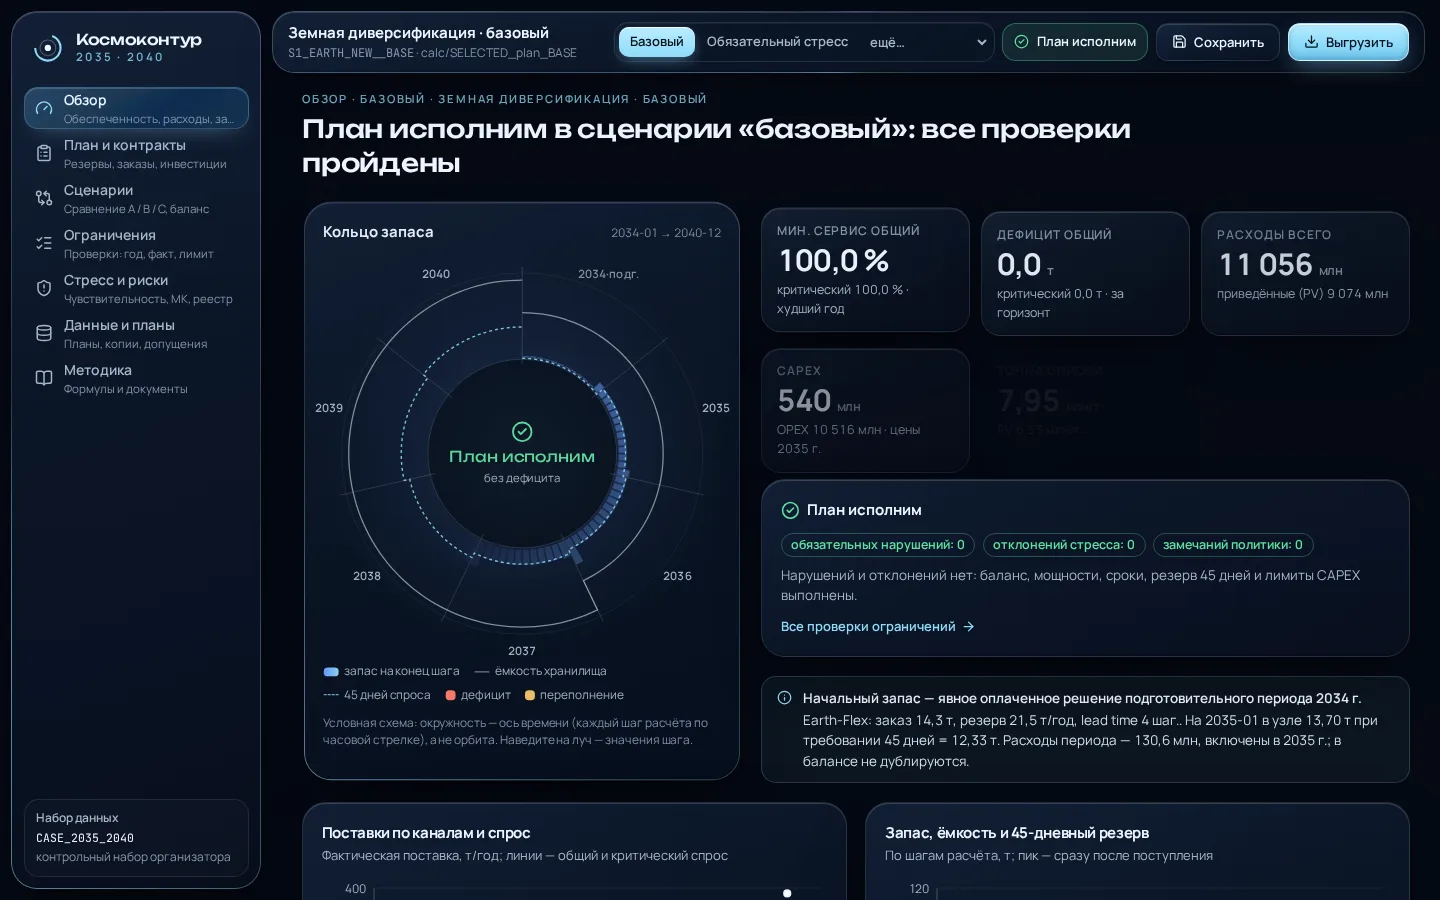
Task: Click the Мин. сервис общий card
Action: [865, 270]
